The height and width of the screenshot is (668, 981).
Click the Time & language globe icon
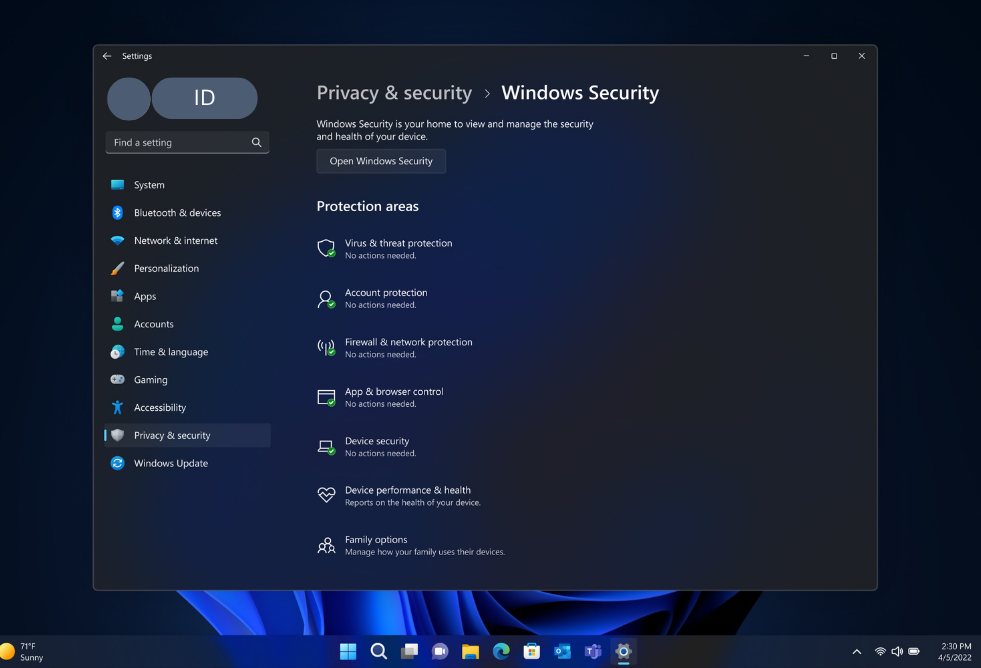117,352
